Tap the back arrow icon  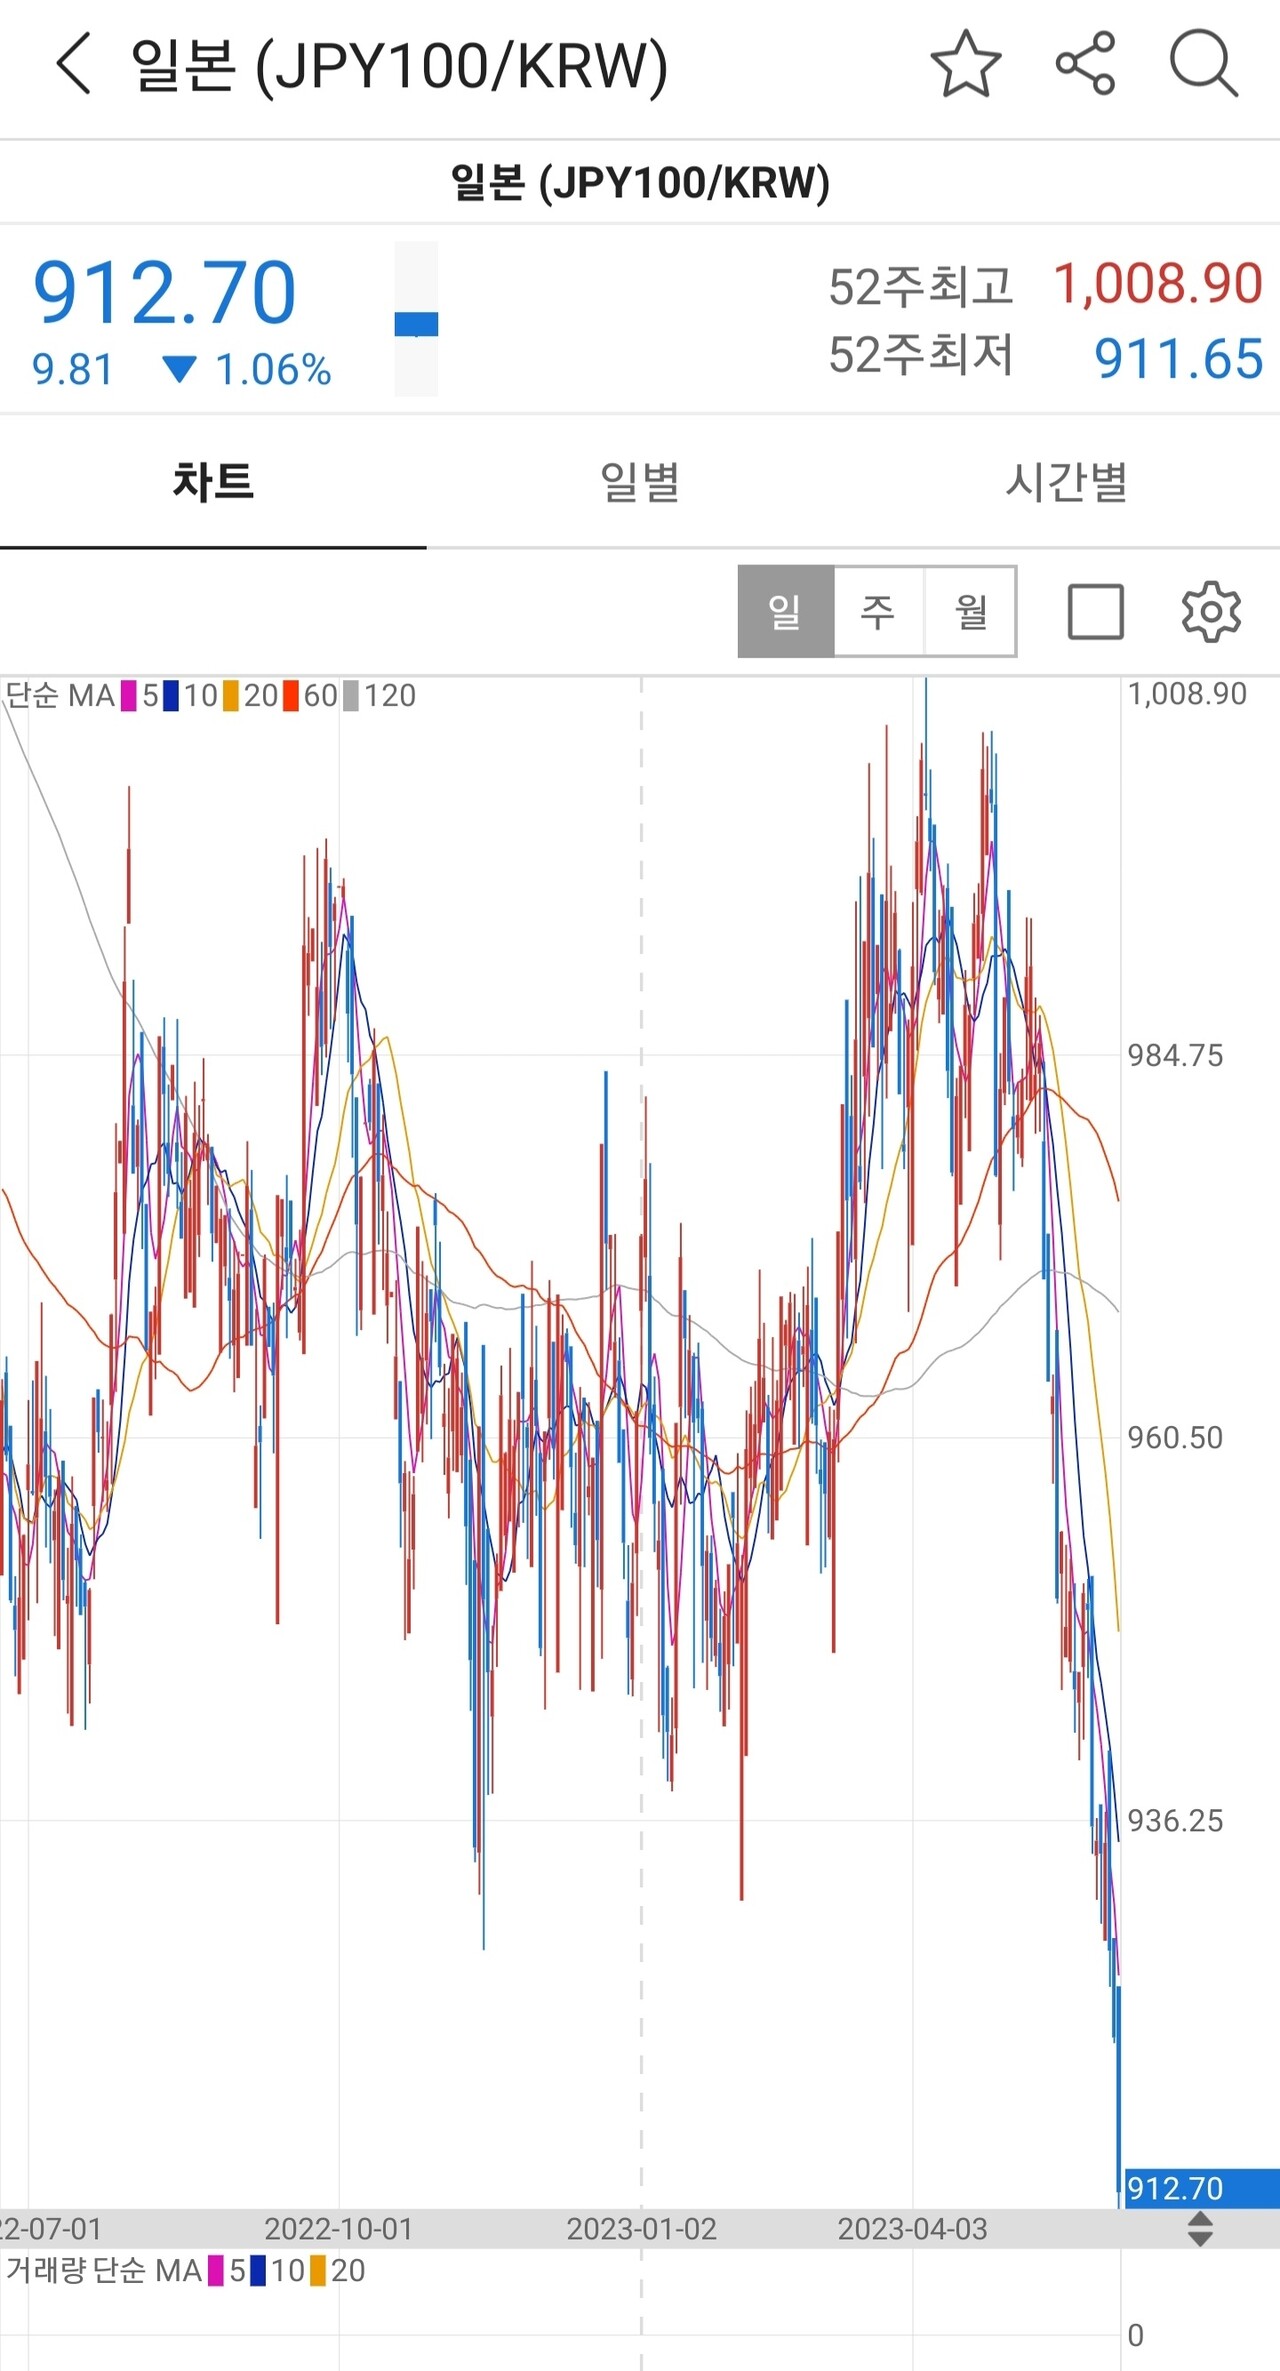tap(74, 64)
